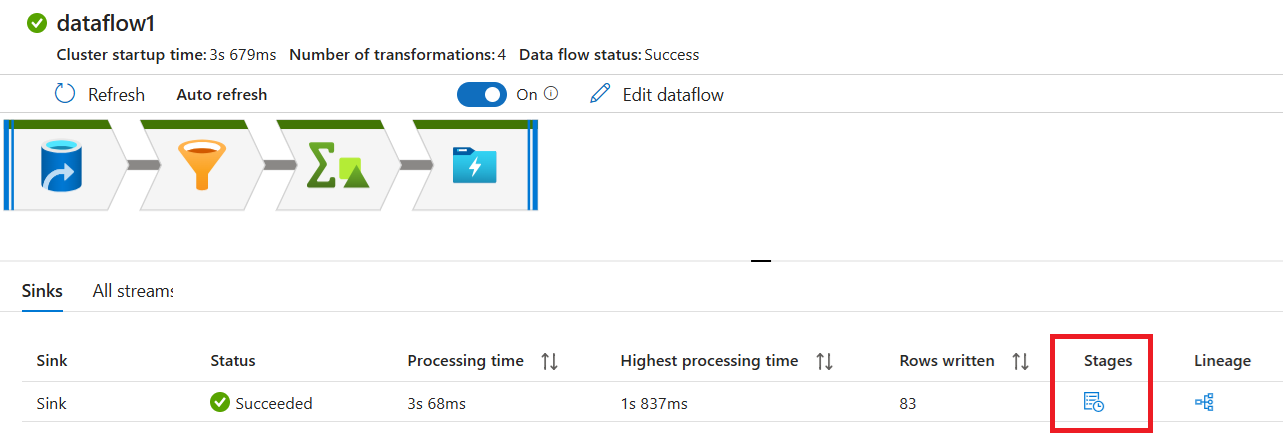Click the green Succeeded status checkmark
Screen dimensions: 1283x446
(220, 403)
